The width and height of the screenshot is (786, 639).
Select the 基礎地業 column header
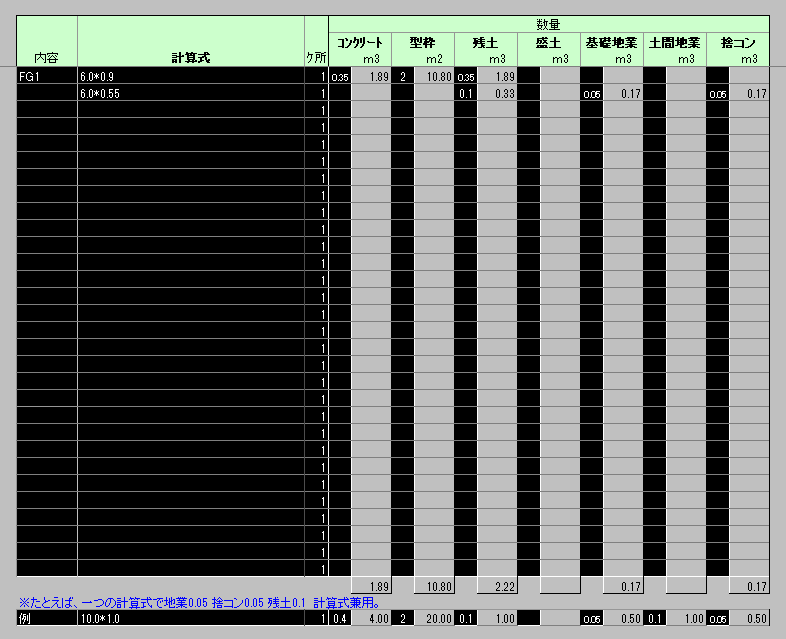pyautogui.click(x=611, y=43)
